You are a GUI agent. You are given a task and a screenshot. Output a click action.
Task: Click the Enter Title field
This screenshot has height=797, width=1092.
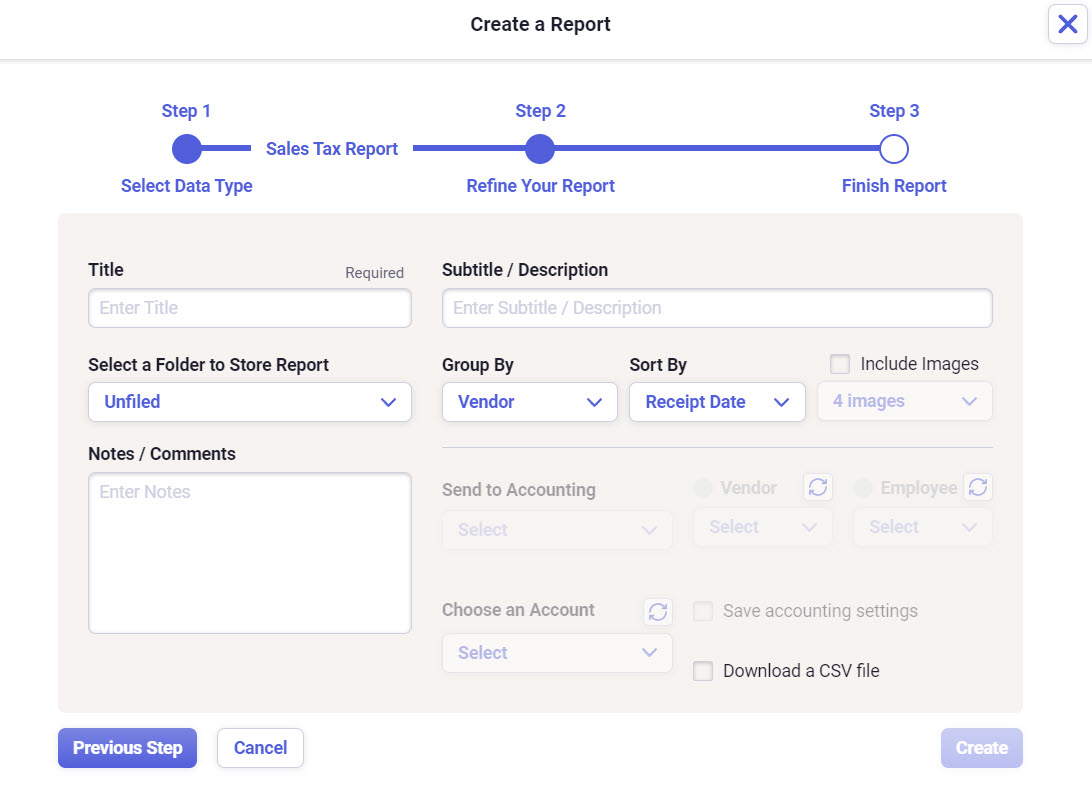point(249,308)
